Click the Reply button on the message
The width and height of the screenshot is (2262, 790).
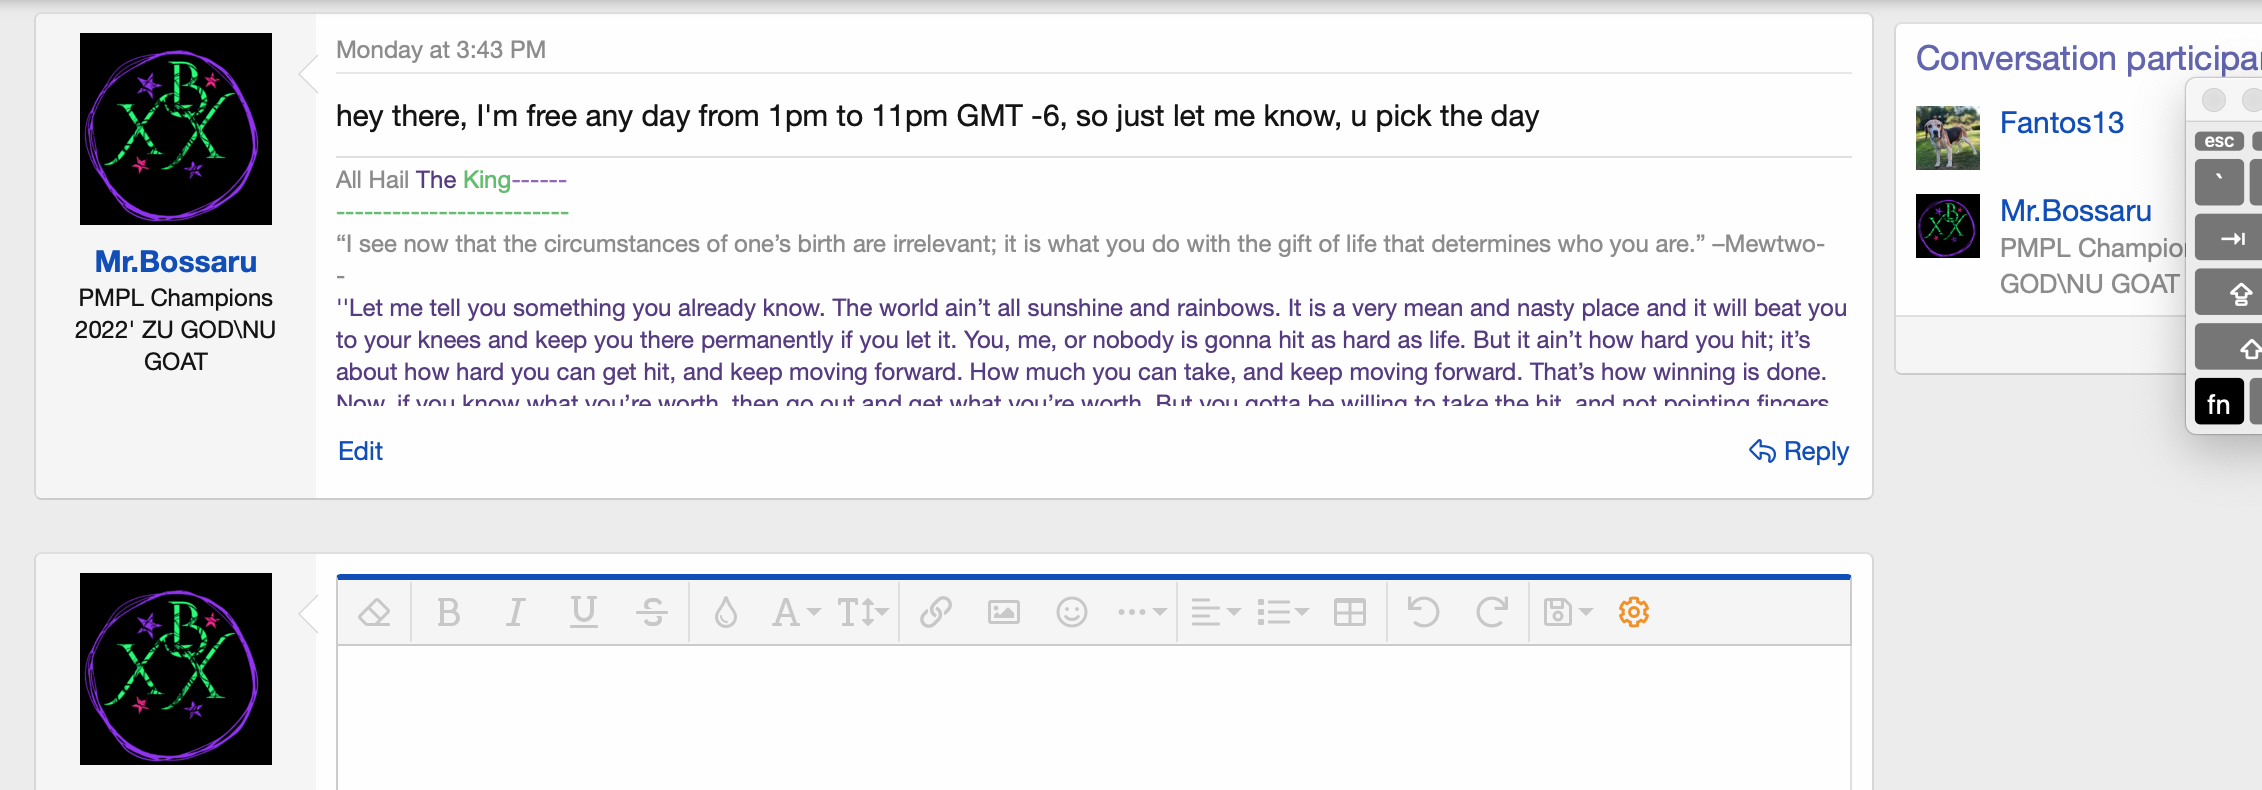(1799, 451)
